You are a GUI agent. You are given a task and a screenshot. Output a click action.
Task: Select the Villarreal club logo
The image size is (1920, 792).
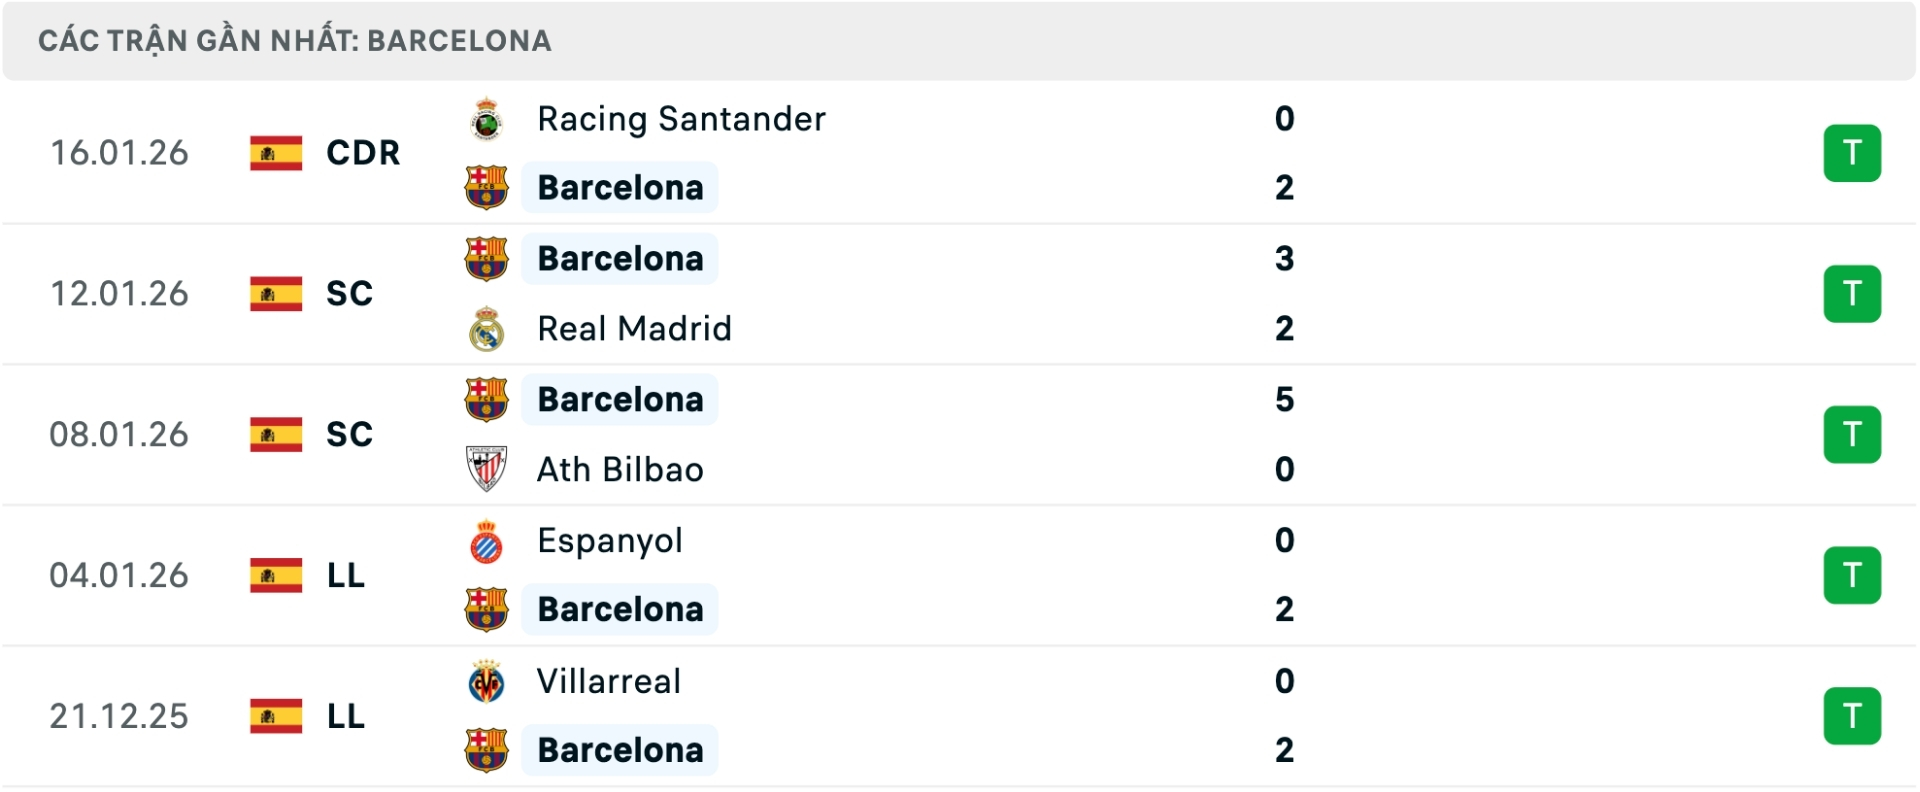pyautogui.click(x=487, y=681)
